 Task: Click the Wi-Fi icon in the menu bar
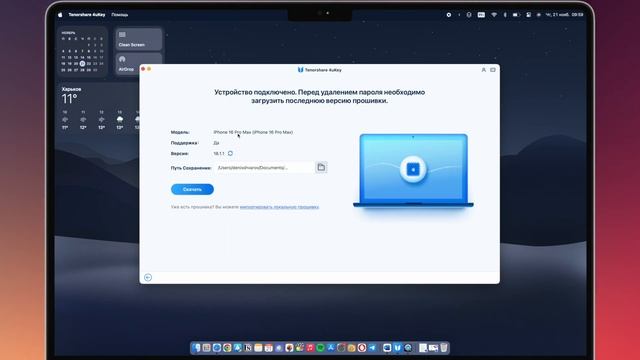tap(494, 15)
